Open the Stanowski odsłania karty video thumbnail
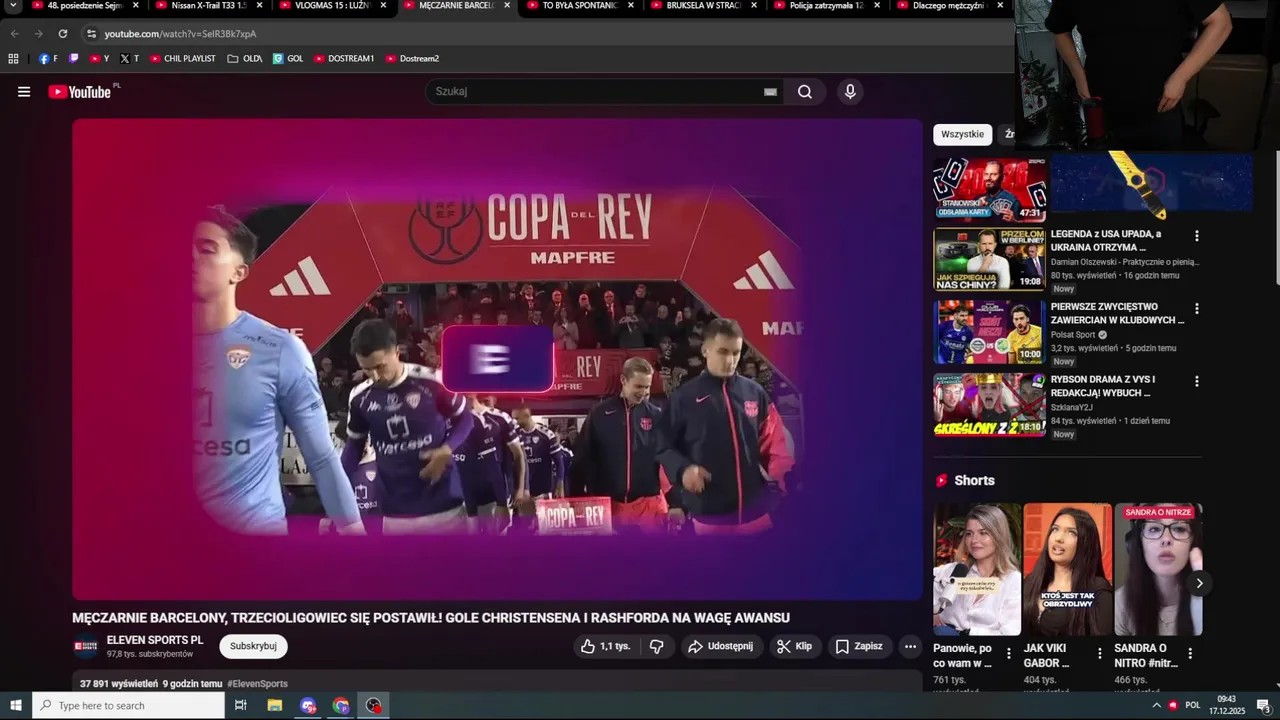The image size is (1280, 720). pos(990,188)
